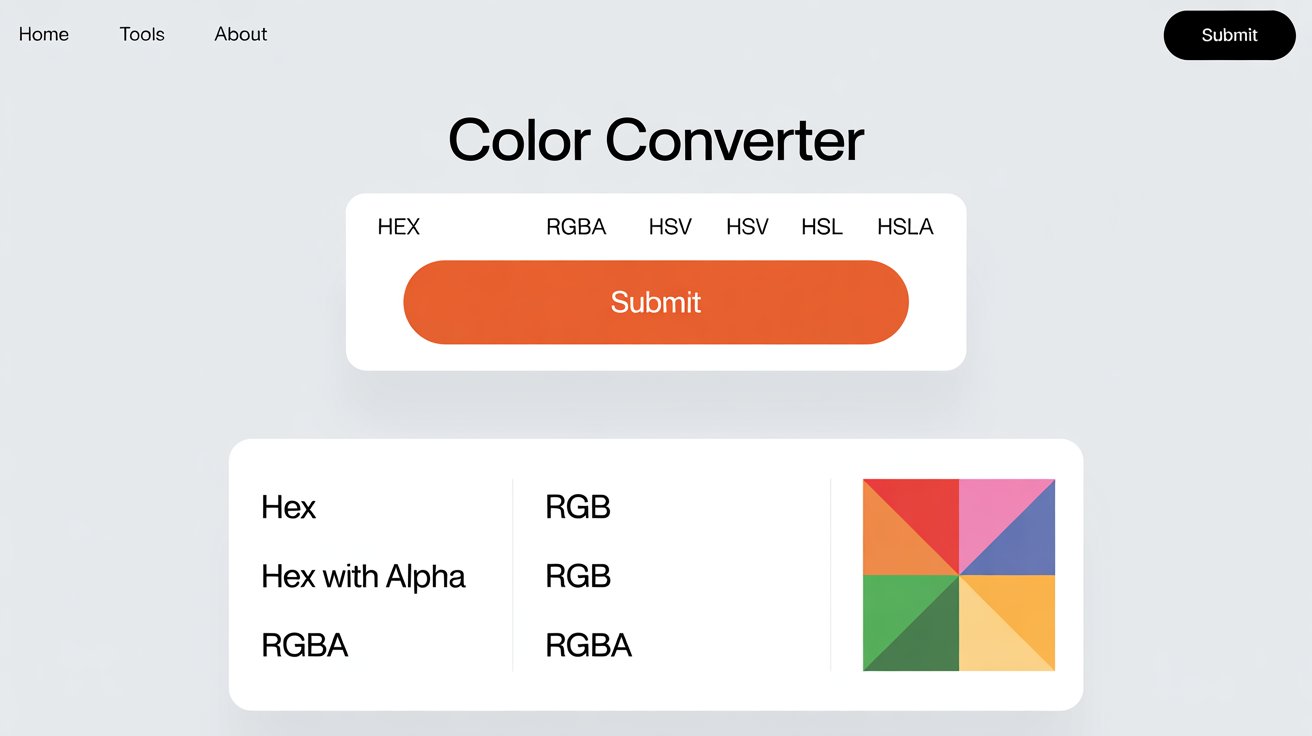
Task: Open the Home navigation link
Action: click(x=44, y=34)
